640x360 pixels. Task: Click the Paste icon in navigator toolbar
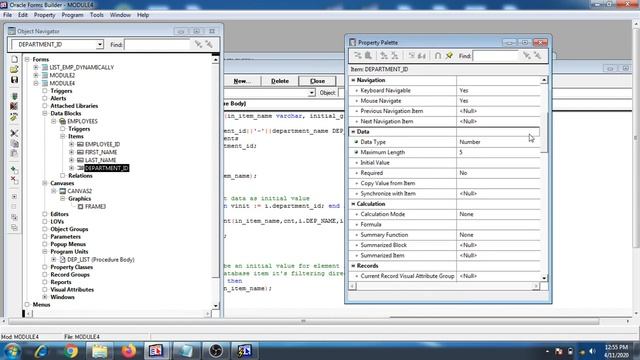tap(14, 153)
